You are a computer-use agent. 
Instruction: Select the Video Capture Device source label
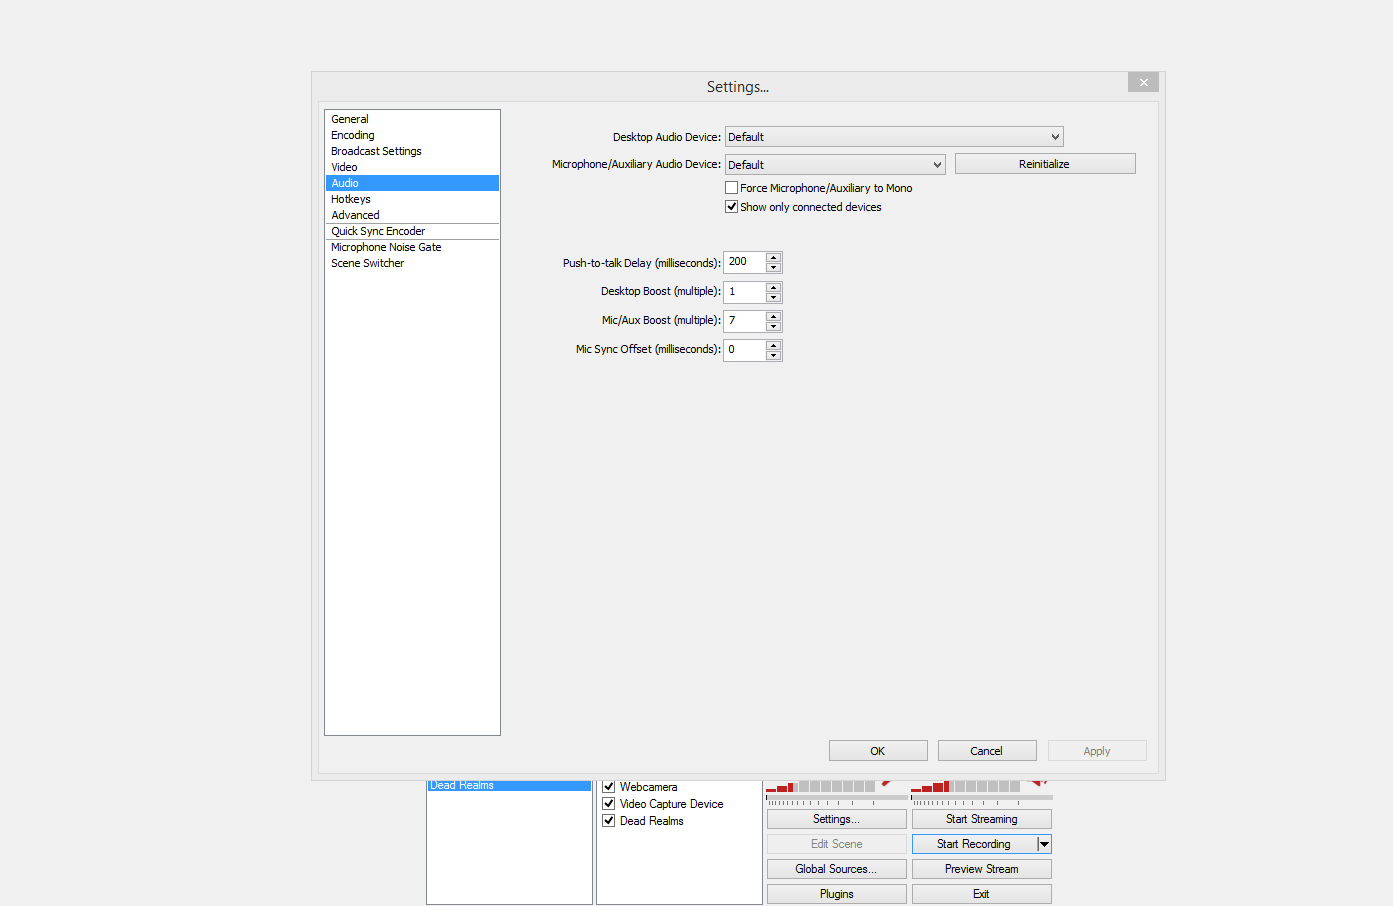click(672, 804)
